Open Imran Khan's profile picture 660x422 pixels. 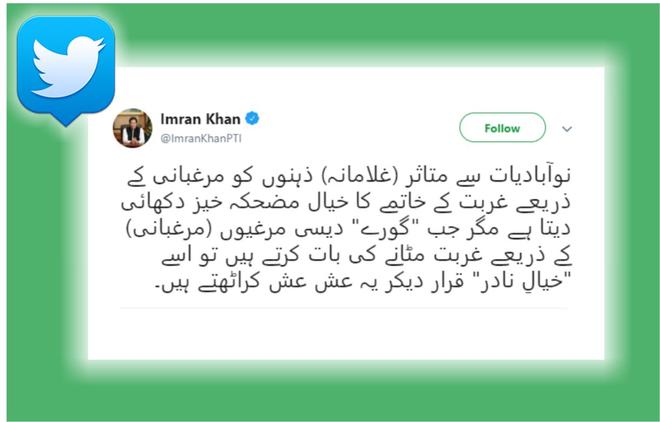tap(133, 128)
